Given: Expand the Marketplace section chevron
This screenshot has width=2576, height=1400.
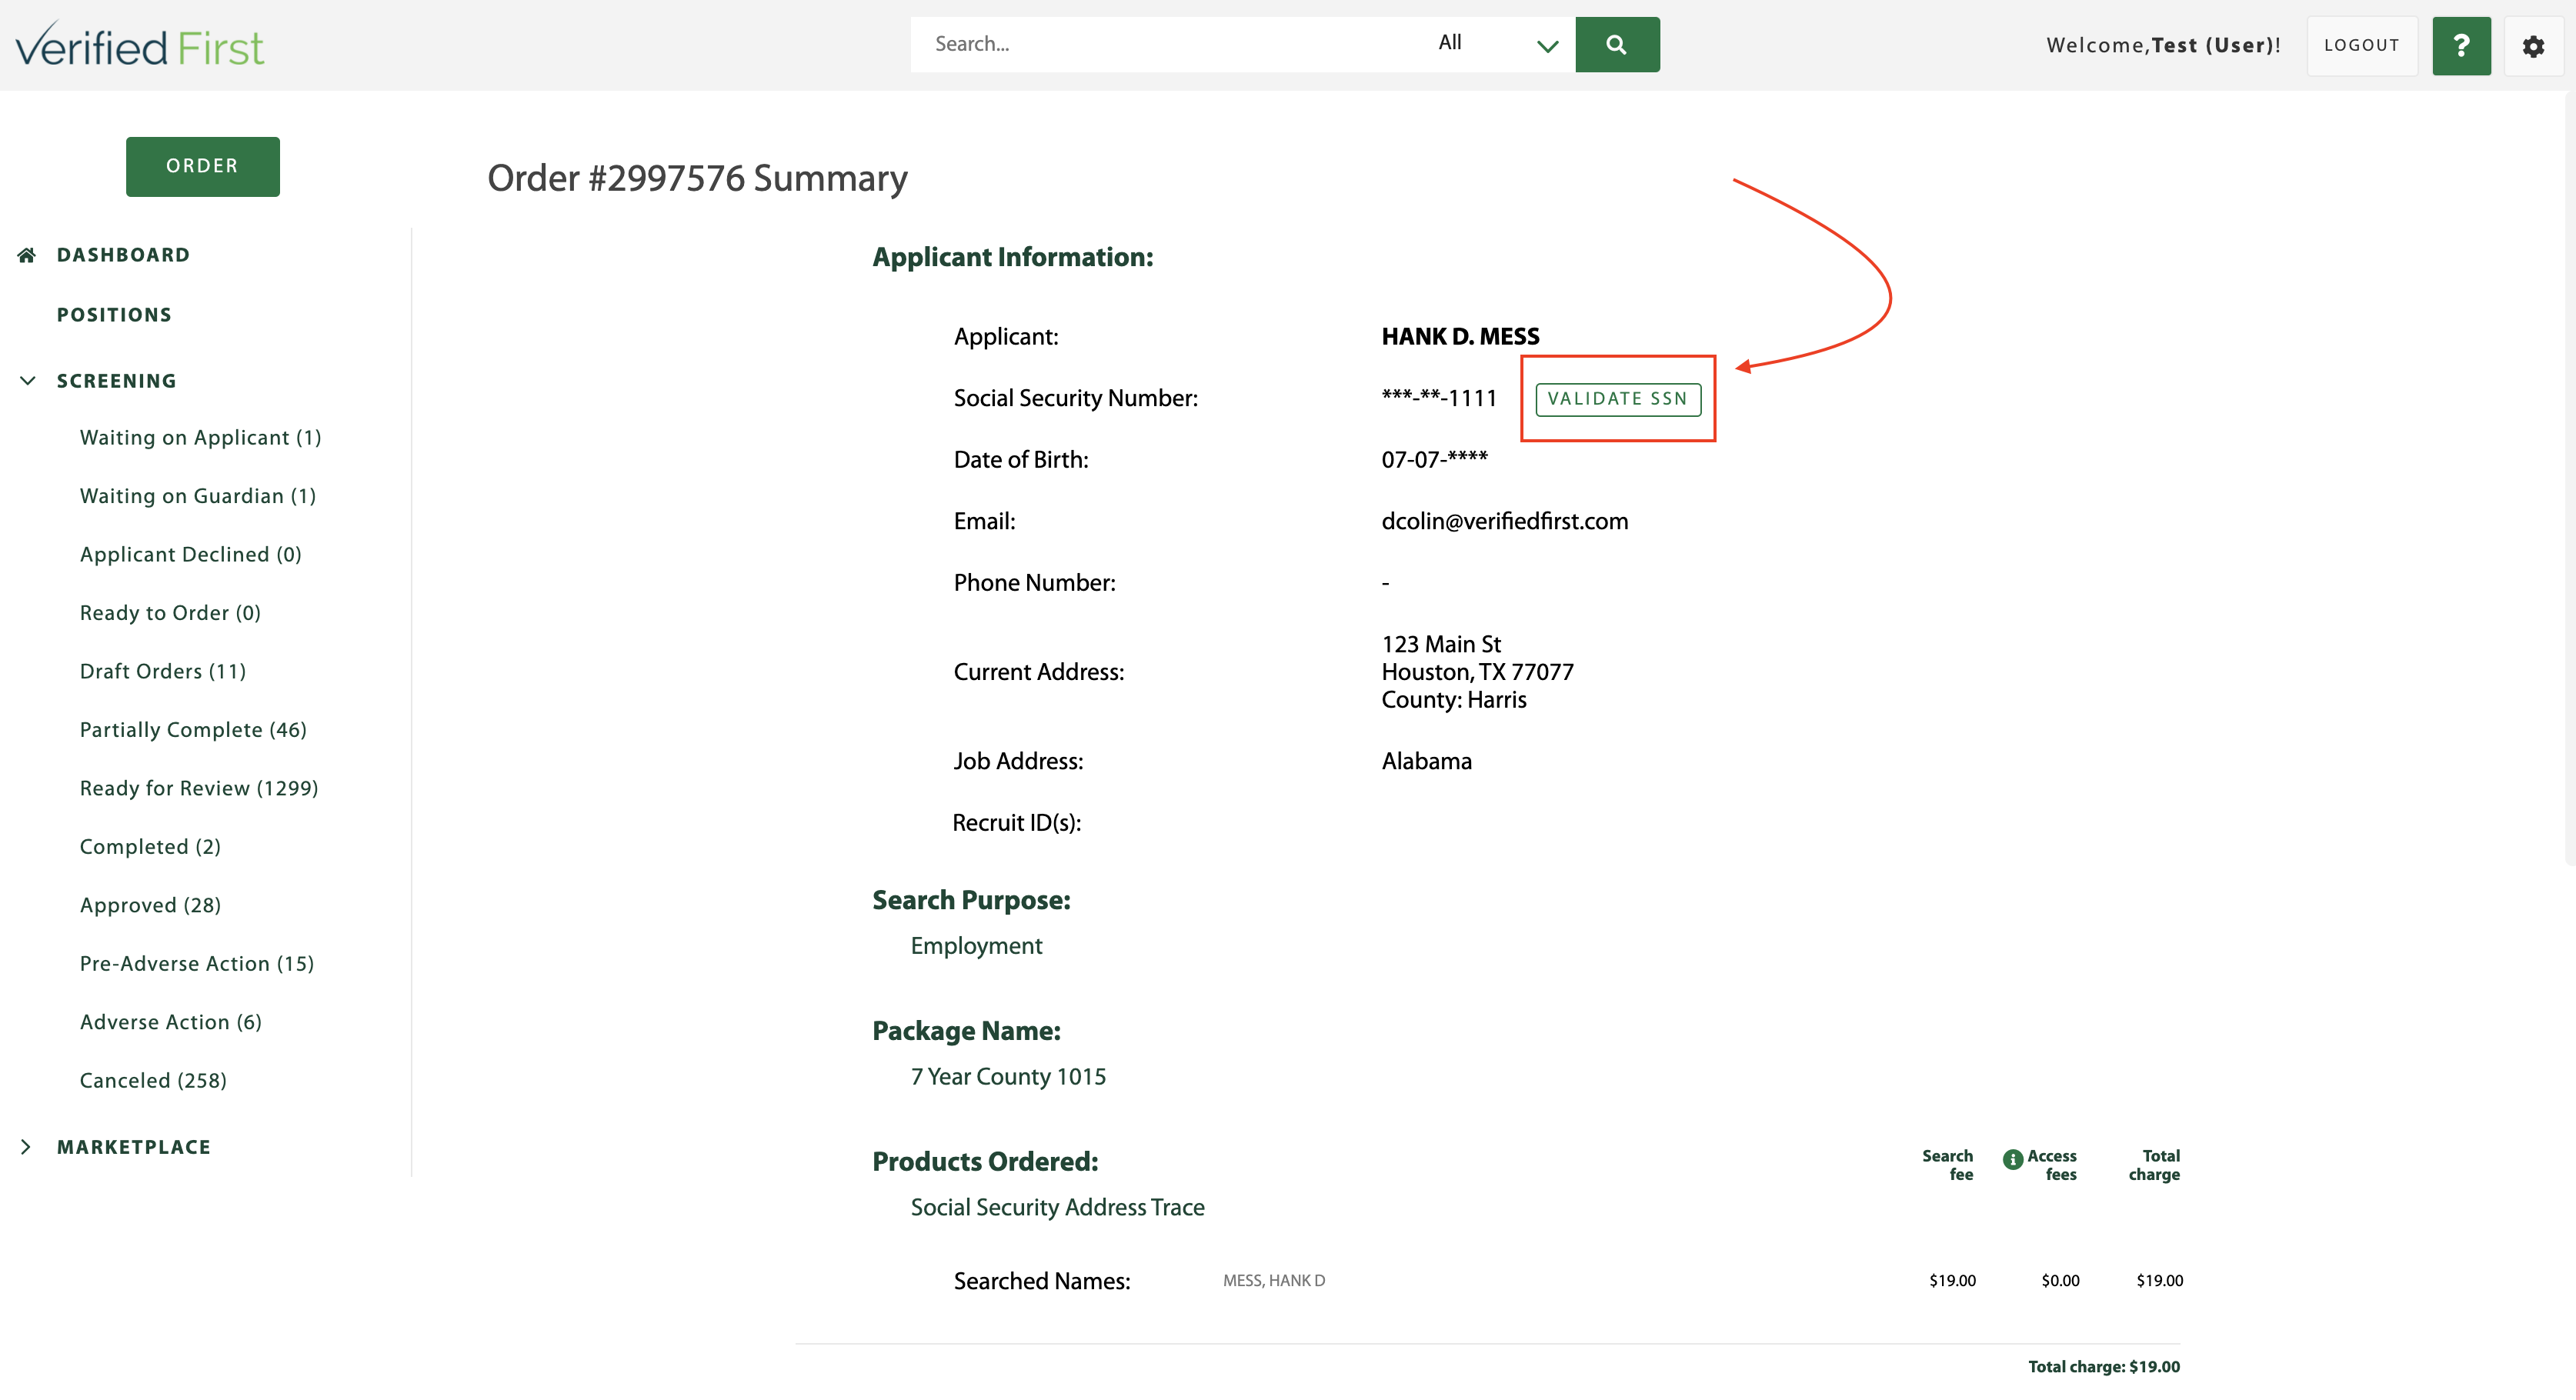Looking at the screenshot, I should (26, 1147).
